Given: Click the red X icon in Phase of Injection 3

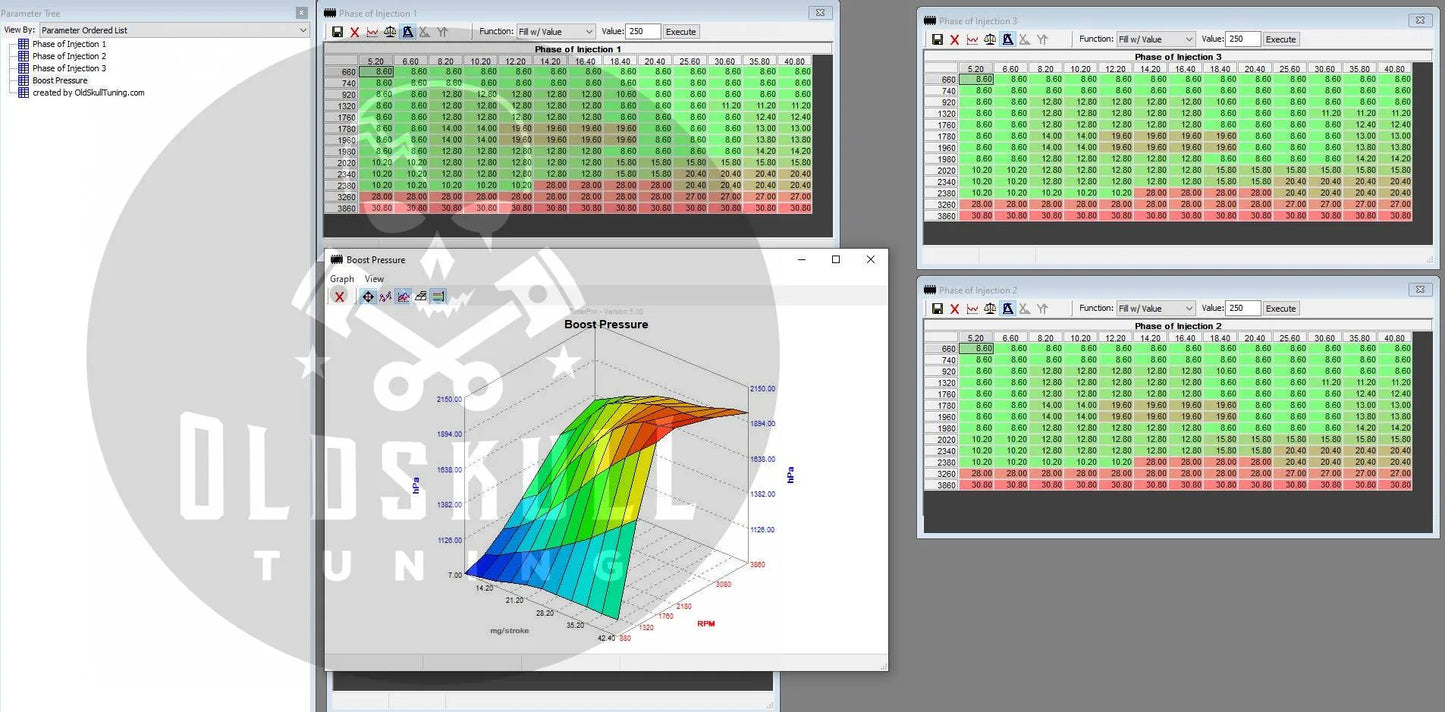Looking at the screenshot, I should [954, 40].
